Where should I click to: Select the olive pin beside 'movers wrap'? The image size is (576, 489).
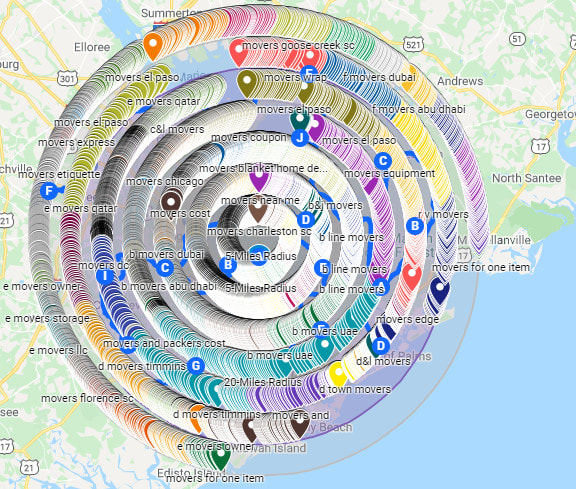247,83
